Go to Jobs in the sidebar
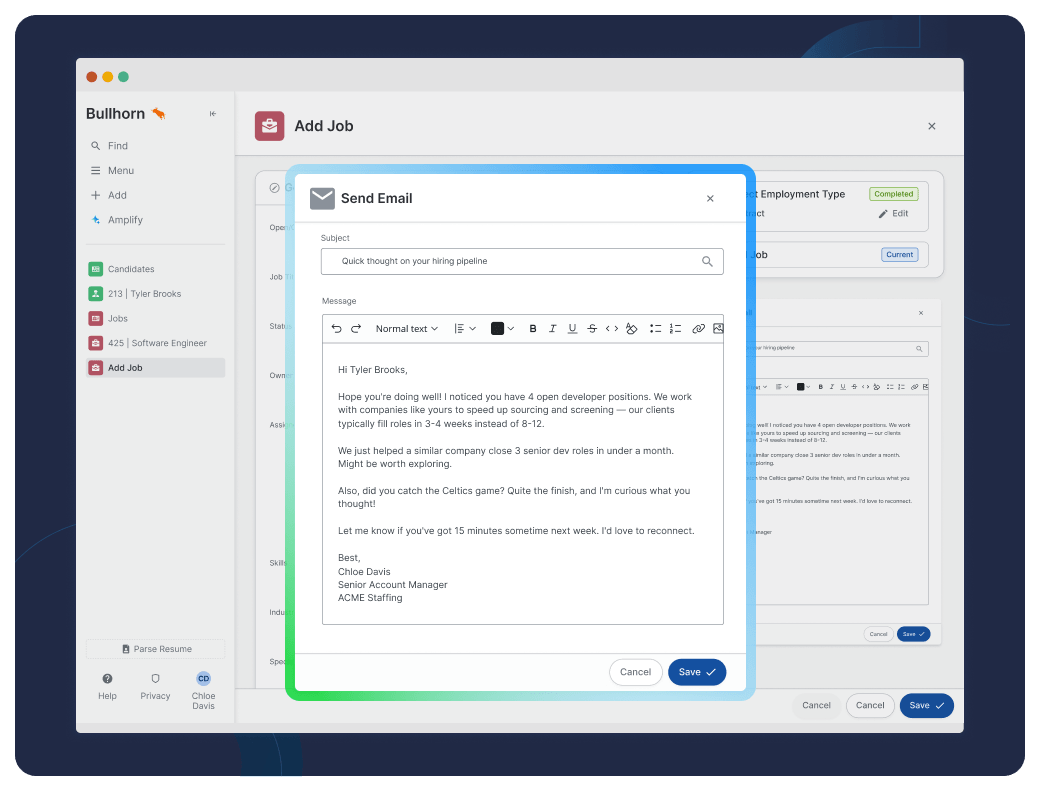Viewport: 1040px width, 790px height. pyautogui.click(x=155, y=318)
